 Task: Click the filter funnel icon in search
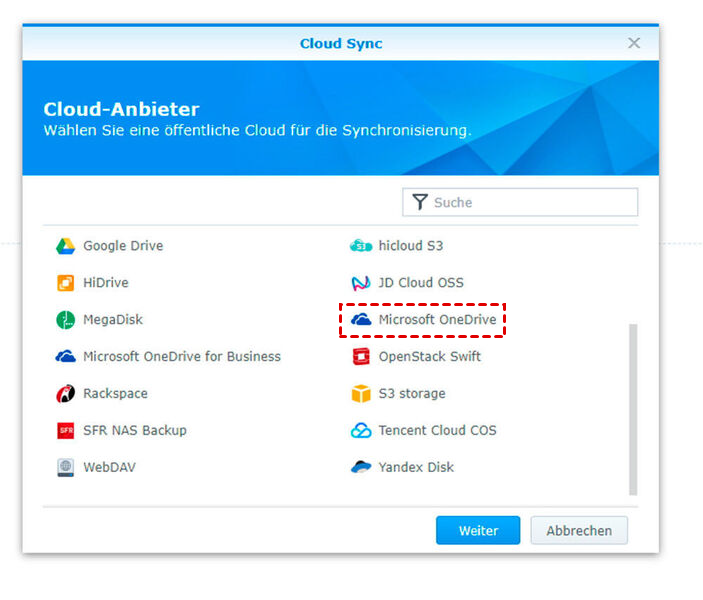(420, 202)
